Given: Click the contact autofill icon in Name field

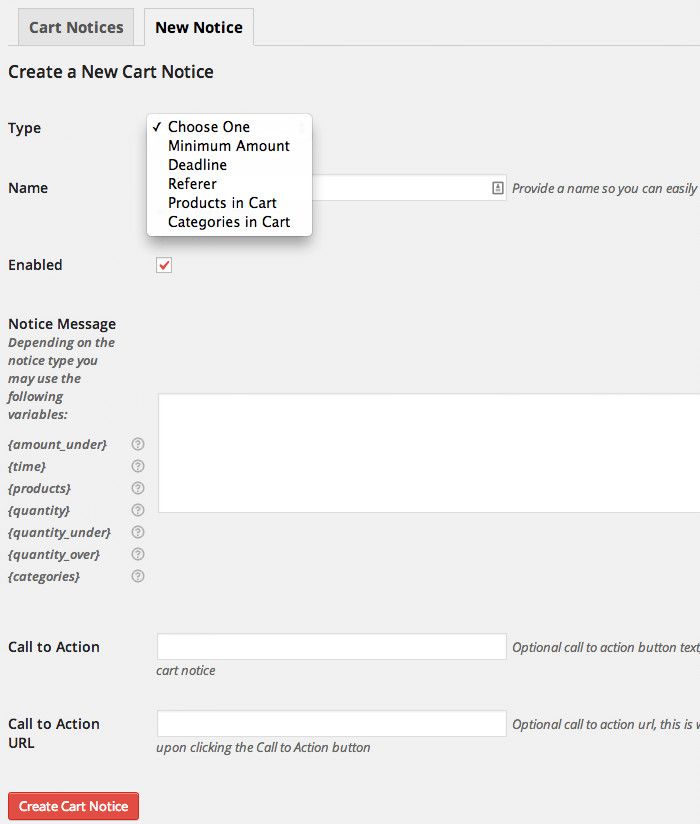Looking at the screenshot, I should click(497, 188).
